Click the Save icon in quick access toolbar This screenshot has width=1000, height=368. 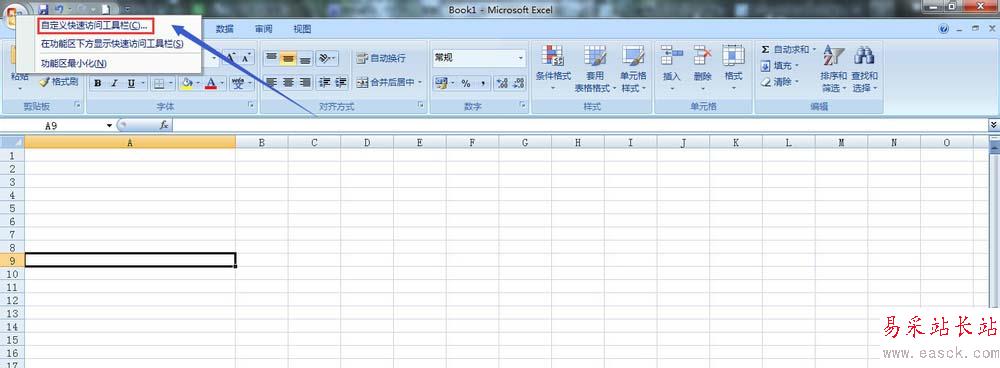43,9
